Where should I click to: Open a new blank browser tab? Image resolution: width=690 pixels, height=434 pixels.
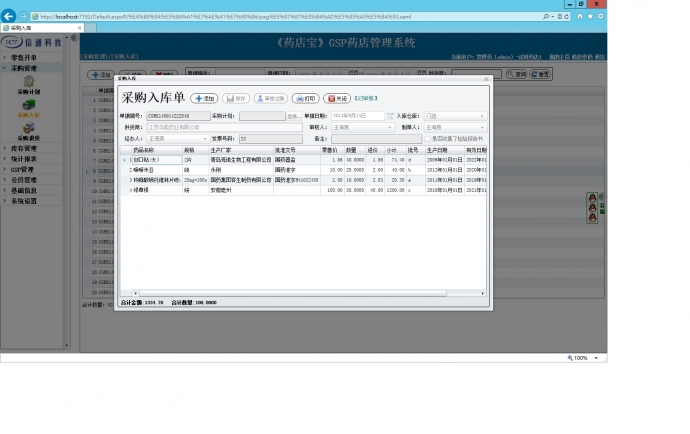click(91, 28)
